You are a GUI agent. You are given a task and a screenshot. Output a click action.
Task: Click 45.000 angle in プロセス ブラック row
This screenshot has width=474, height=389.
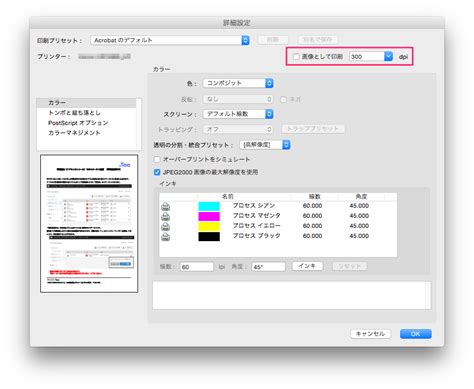359,236
